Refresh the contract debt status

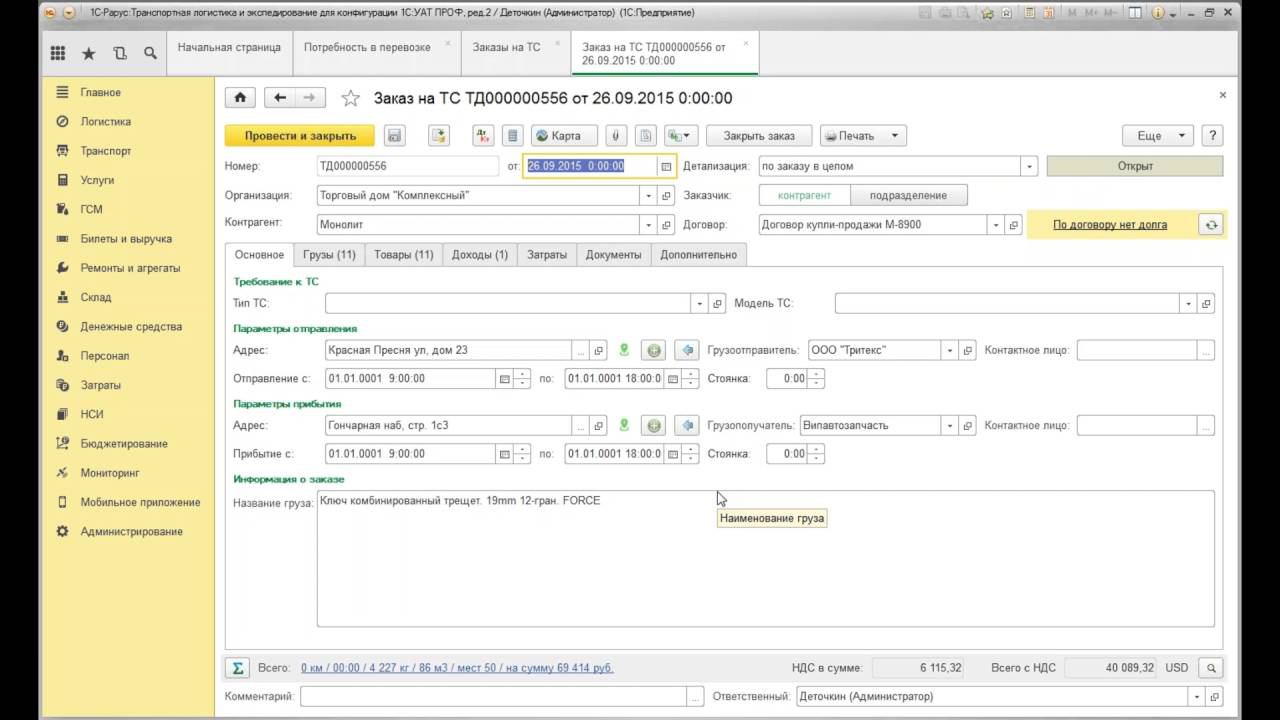[1211, 225]
